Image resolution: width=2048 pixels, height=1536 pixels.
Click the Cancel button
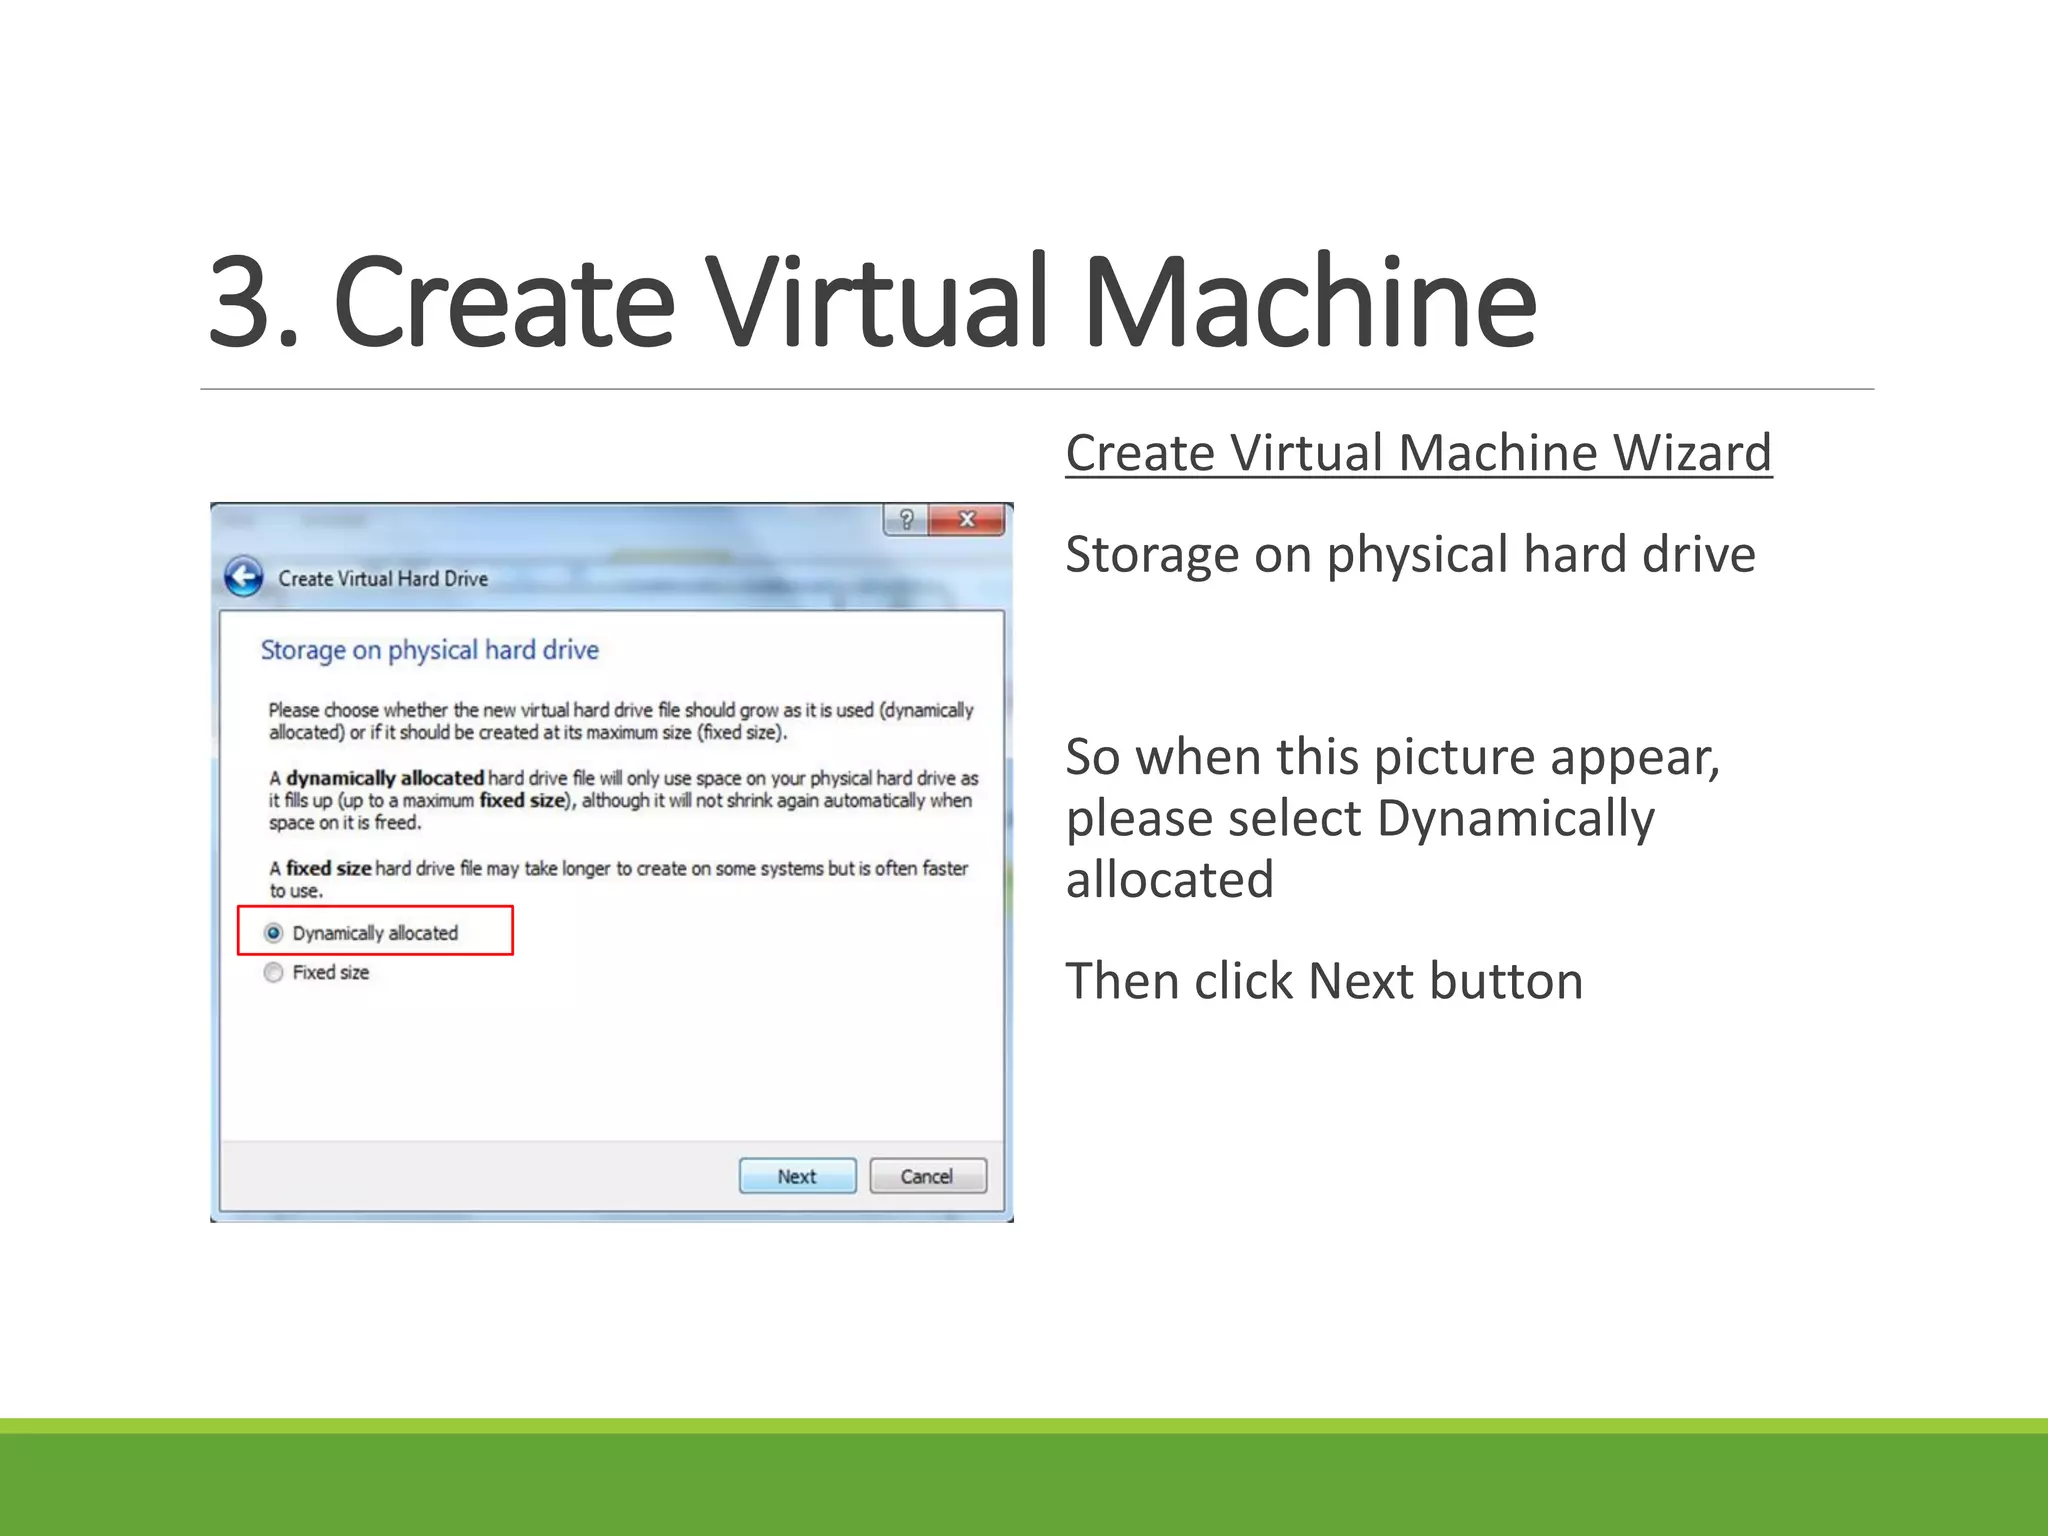coord(927,1176)
